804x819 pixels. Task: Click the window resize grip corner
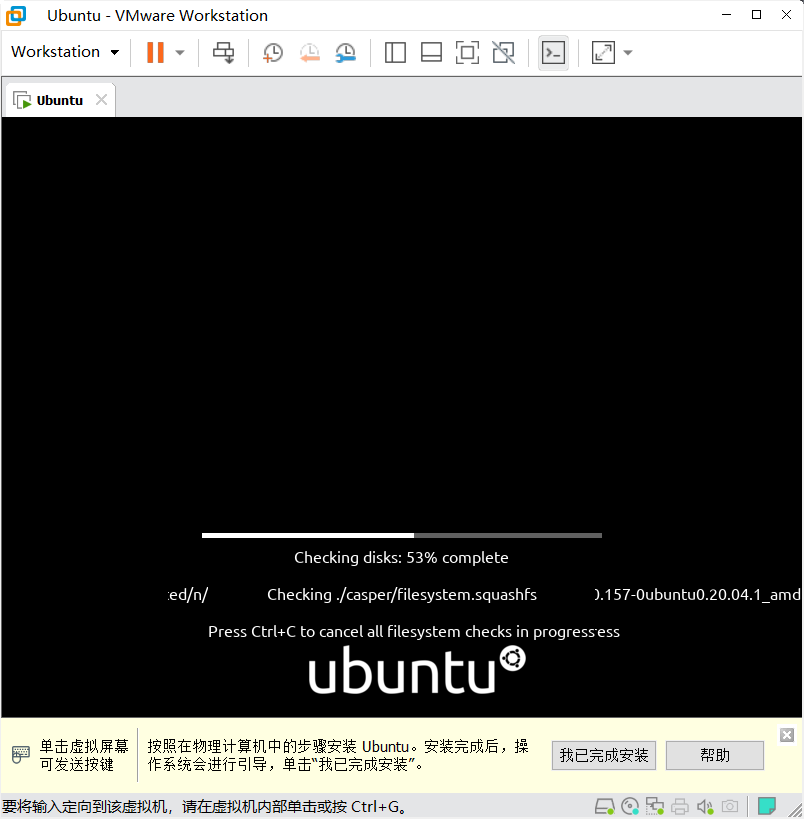(x=796, y=811)
